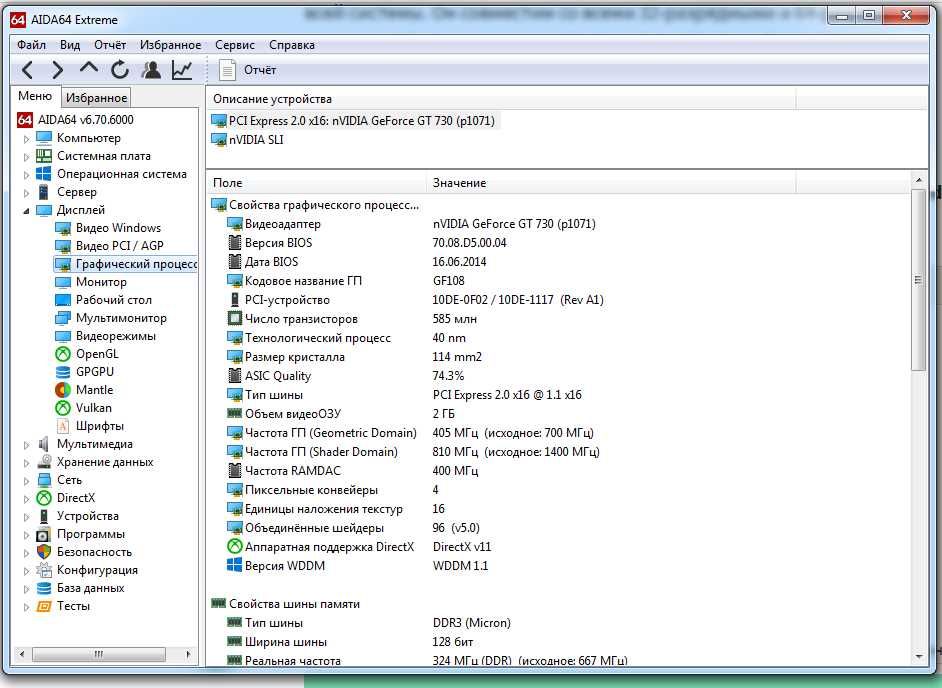This screenshot has height=688, width=942.
Task: Expand the Мультимедиа tree node
Action: point(26,445)
